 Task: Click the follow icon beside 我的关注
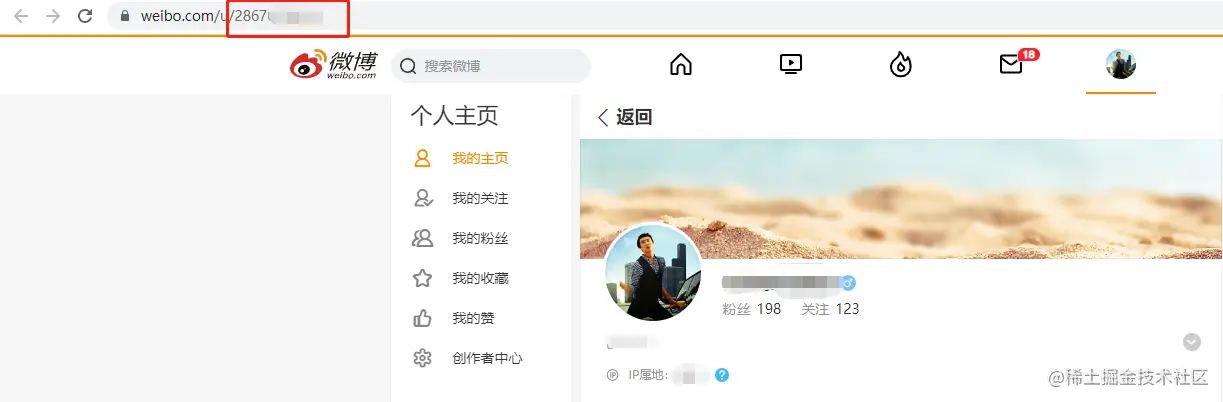[x=422, y=198]
